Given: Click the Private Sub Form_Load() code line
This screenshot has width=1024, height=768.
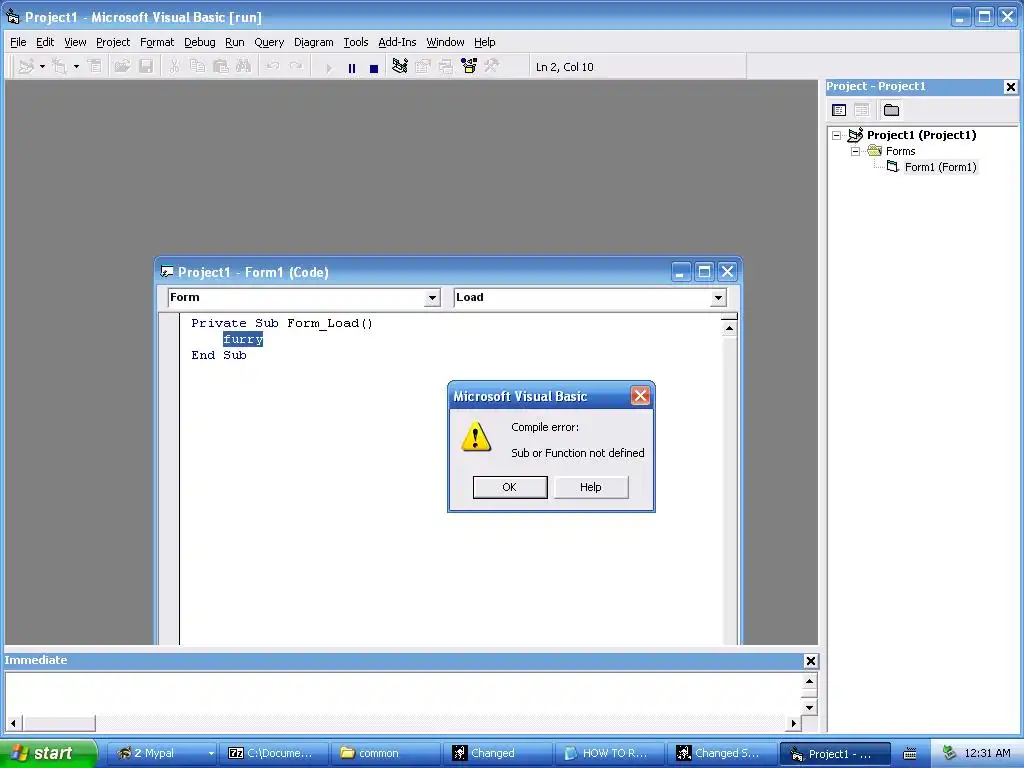Looking at the screenshot, I should [282, 323].
